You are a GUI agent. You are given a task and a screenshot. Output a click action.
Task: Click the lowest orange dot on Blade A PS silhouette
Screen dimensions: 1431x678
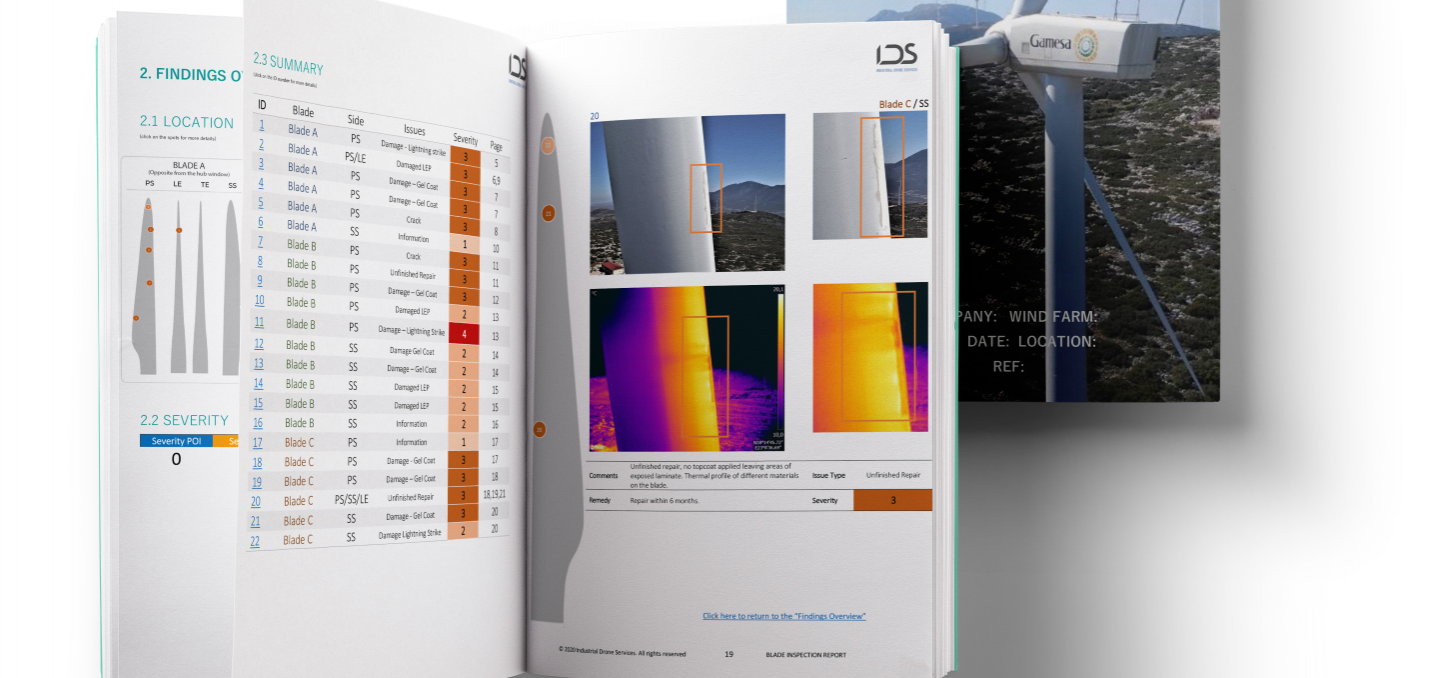click(x=136, y=318)
